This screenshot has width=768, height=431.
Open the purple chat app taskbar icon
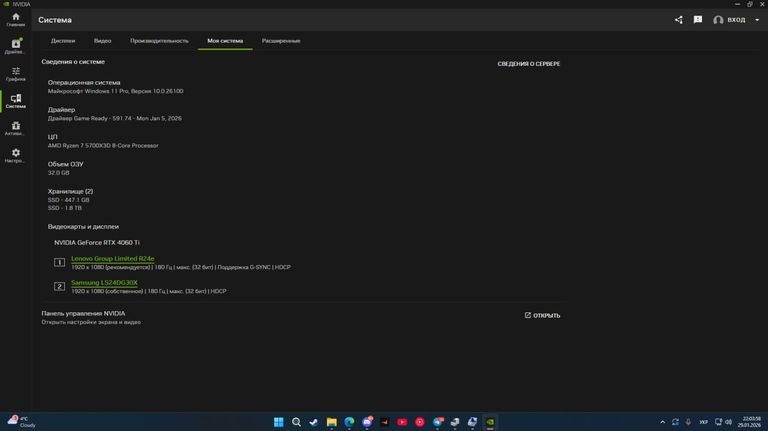coord(367,422)
